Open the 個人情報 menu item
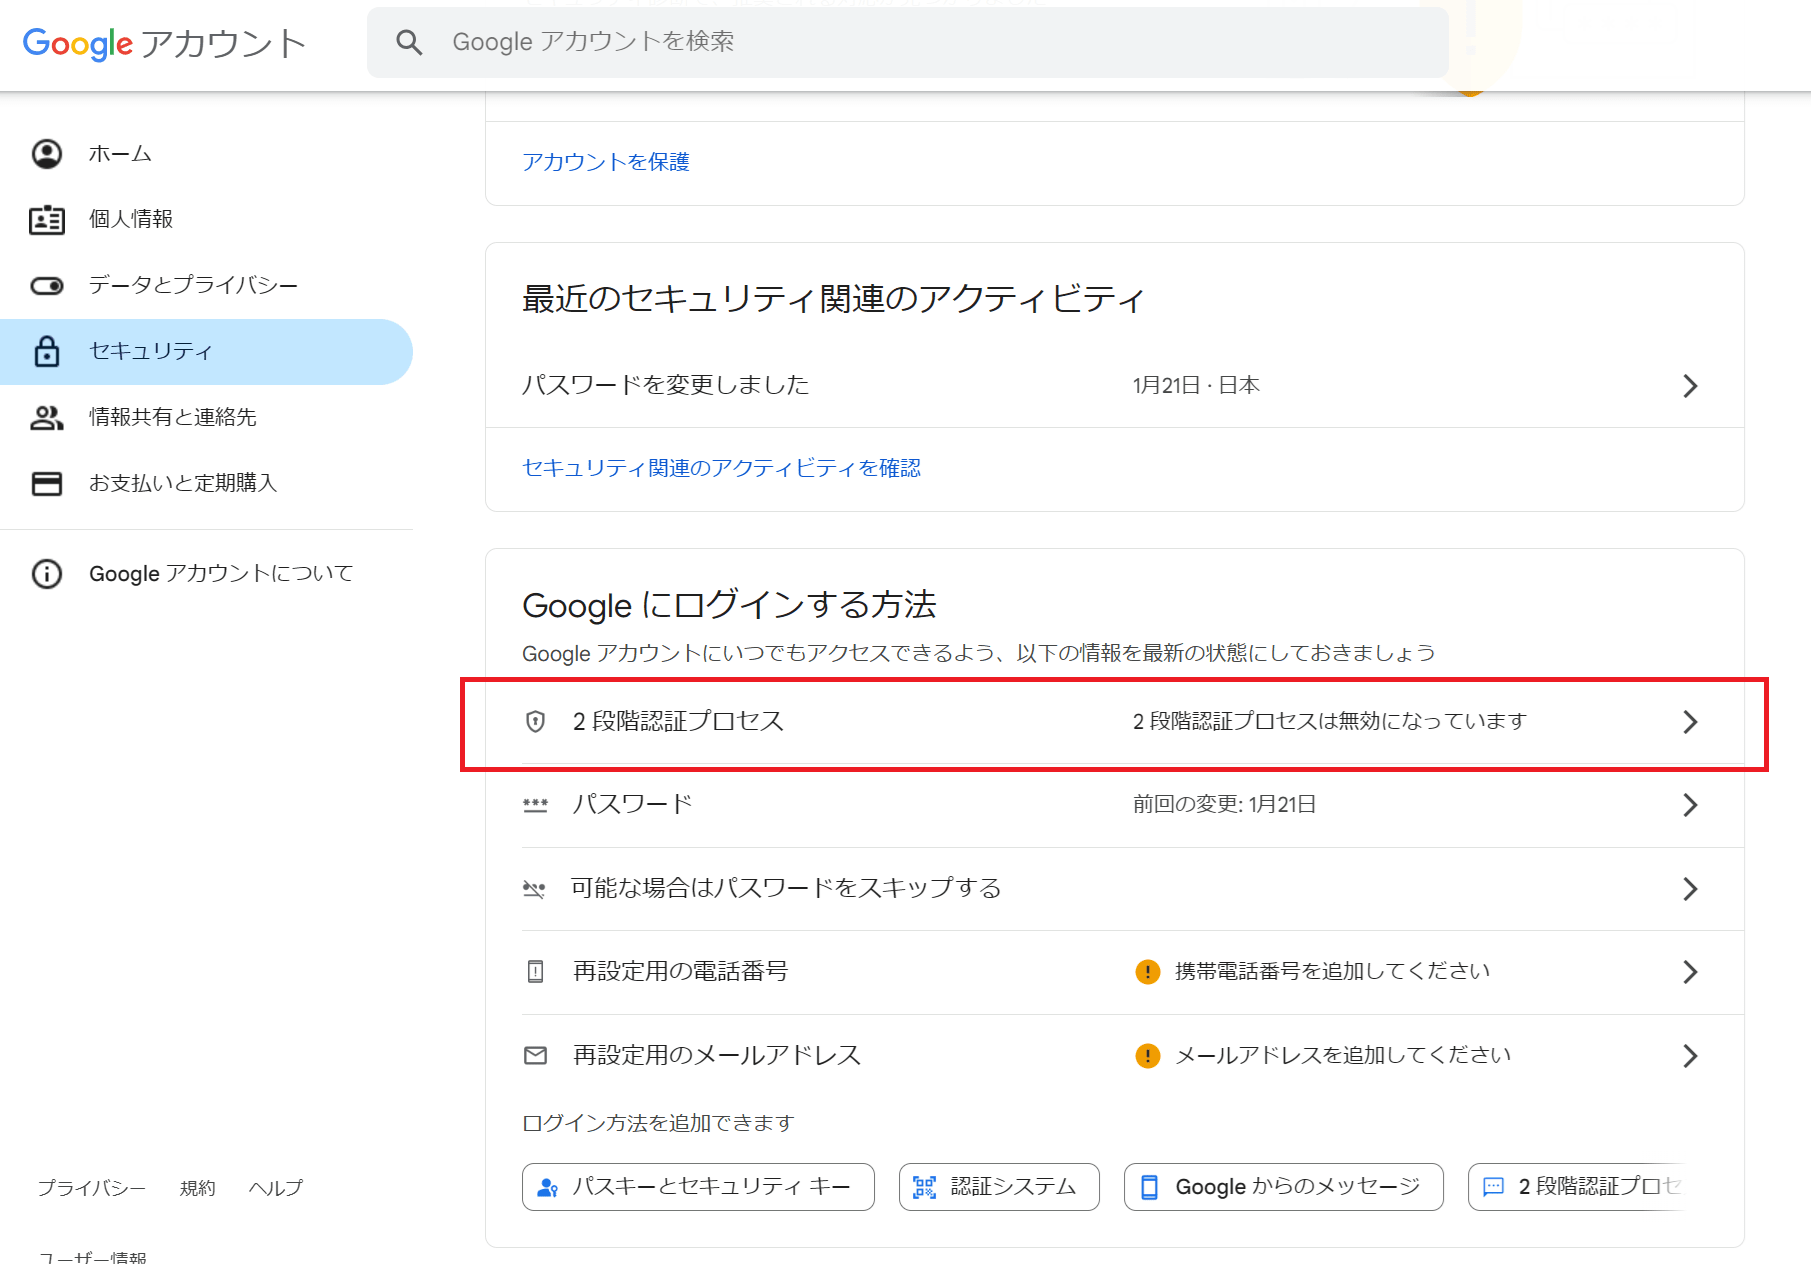Image resolution: width=1811 pixels, height=1264 pixels. (206, 220)
